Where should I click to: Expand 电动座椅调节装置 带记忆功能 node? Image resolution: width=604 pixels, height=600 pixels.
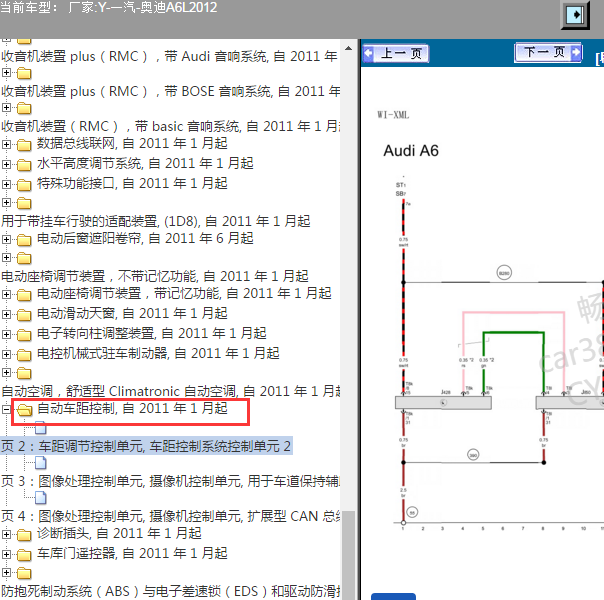[x=6, y=295]
